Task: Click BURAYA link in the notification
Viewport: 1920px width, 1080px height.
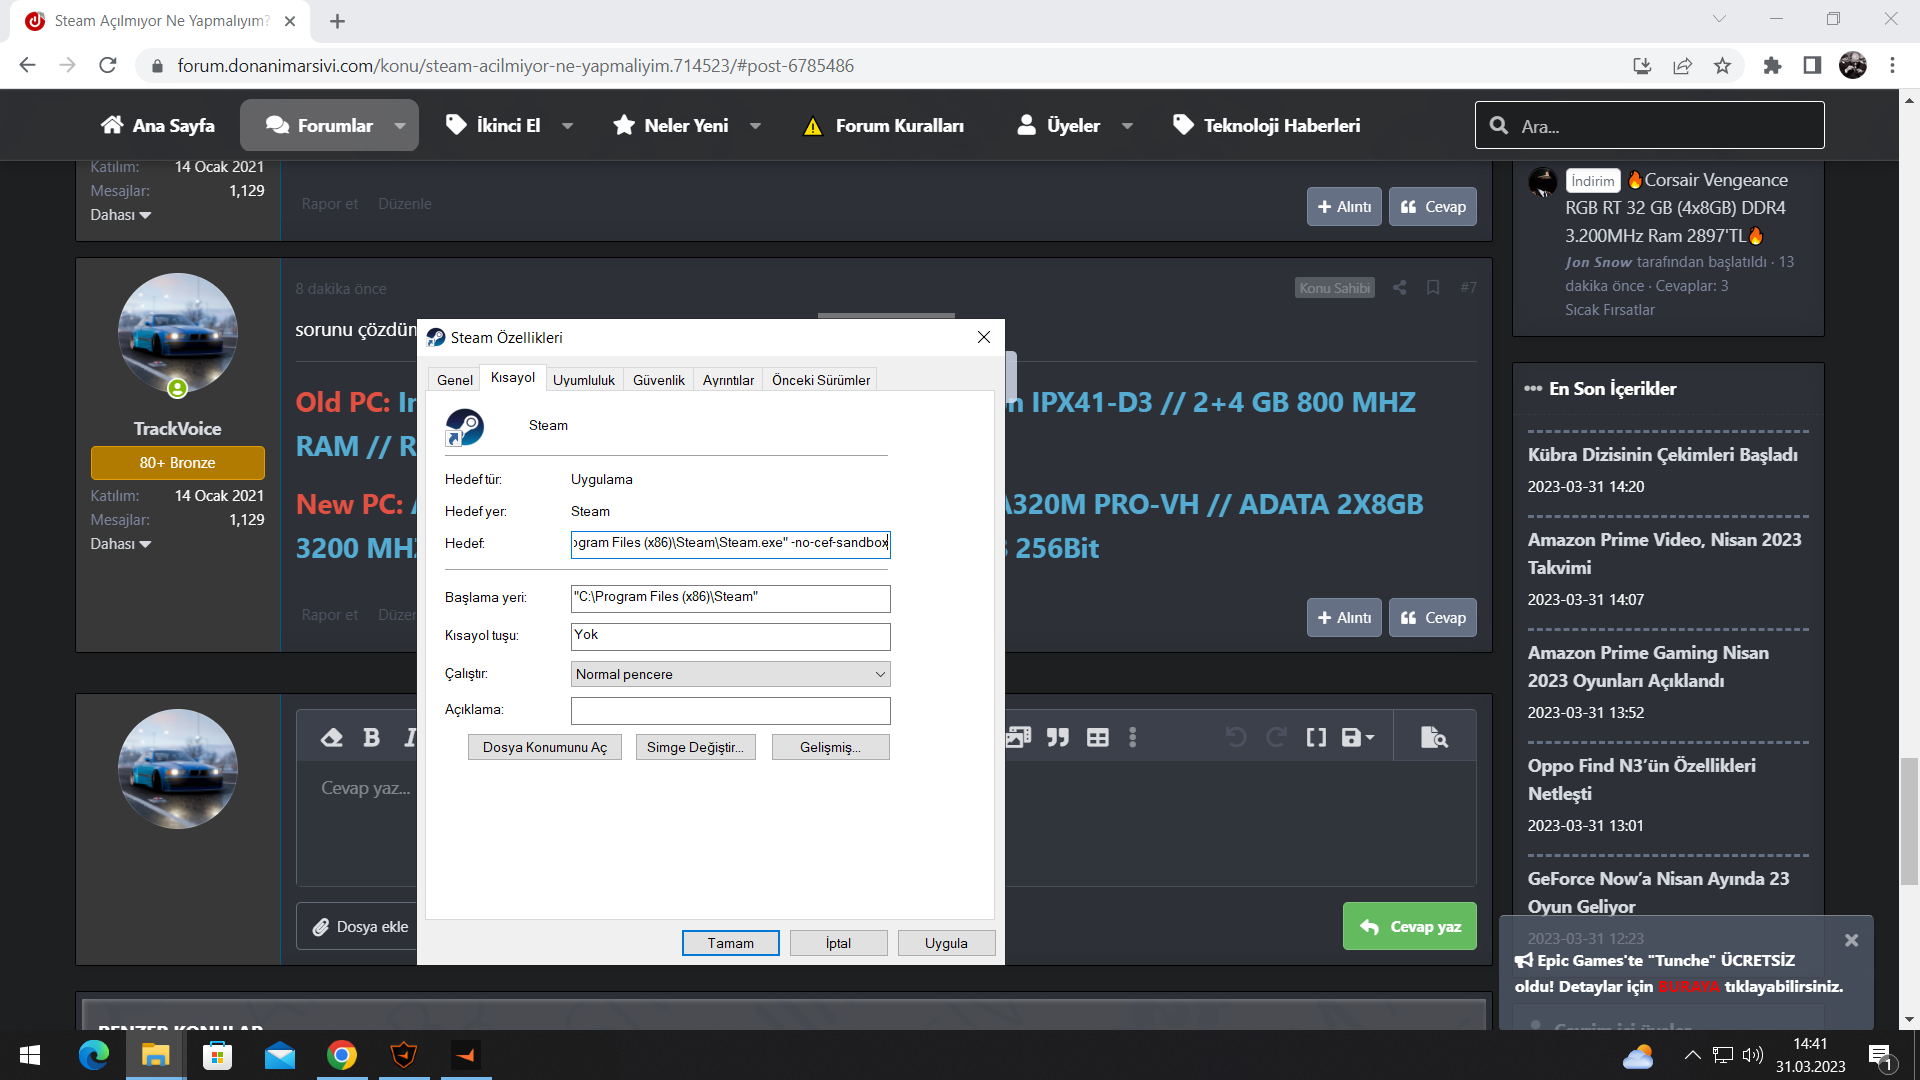Action: (x=1688, y=987)
